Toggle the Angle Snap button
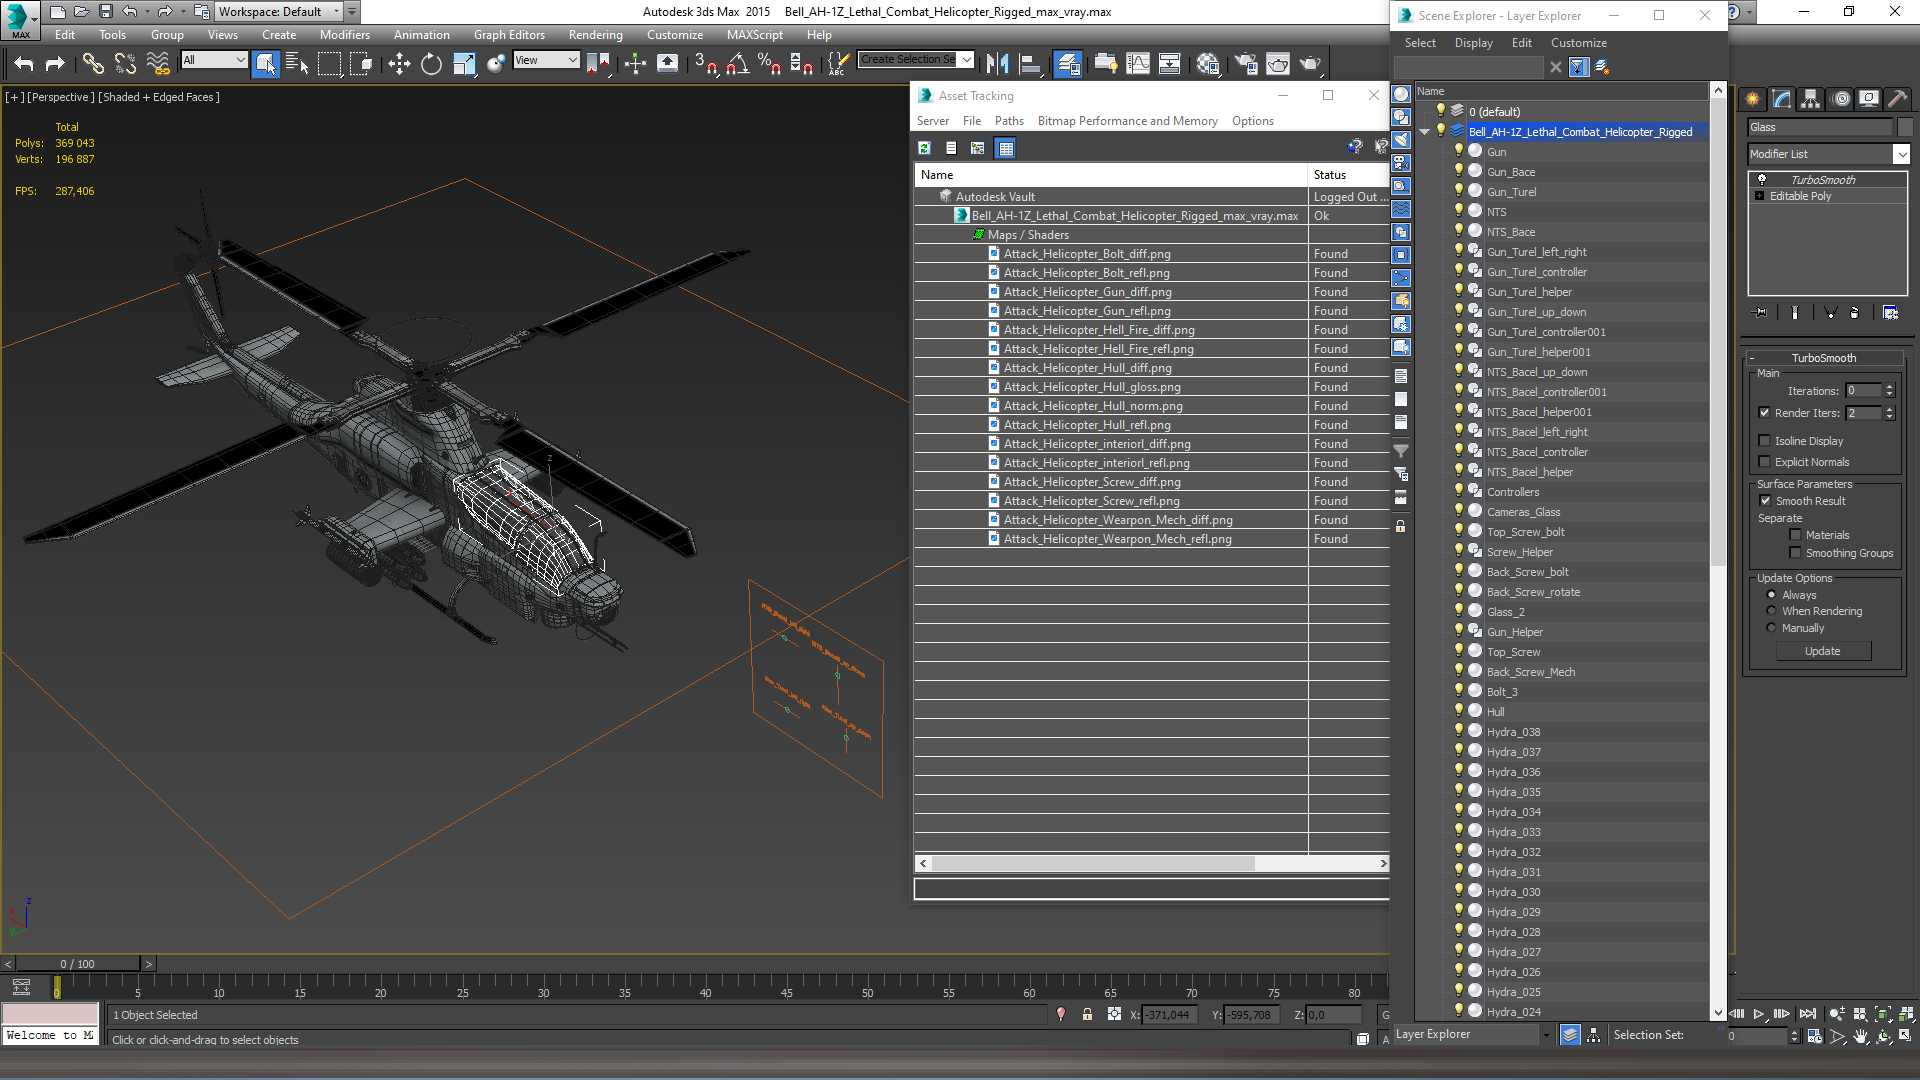Viewport: 1920px width, 1080px height. point(738,64)
